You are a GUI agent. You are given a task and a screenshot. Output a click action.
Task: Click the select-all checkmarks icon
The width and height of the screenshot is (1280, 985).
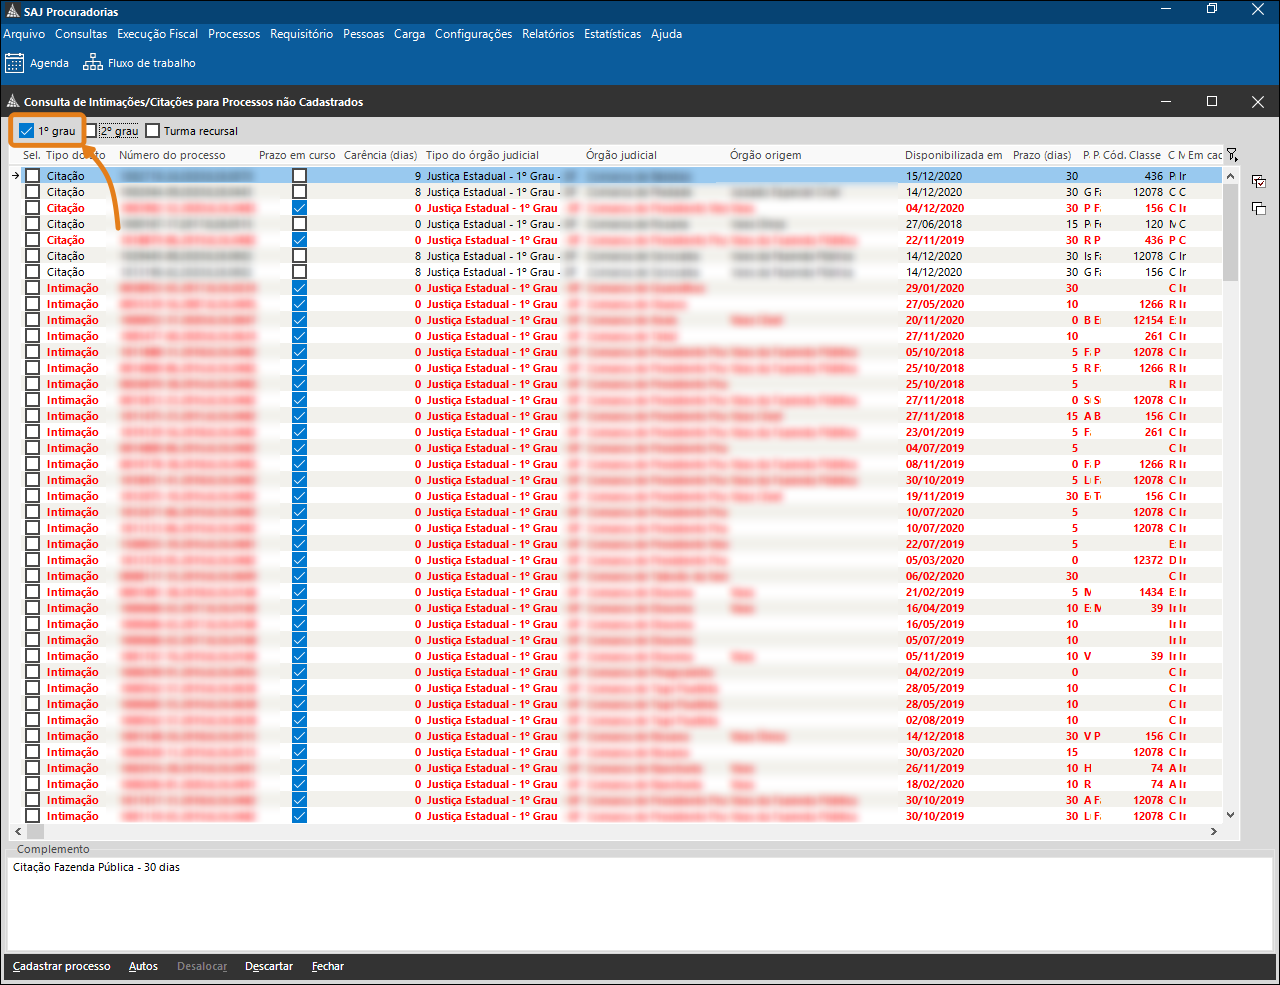pyautogui.click(x=1259, y=182)
